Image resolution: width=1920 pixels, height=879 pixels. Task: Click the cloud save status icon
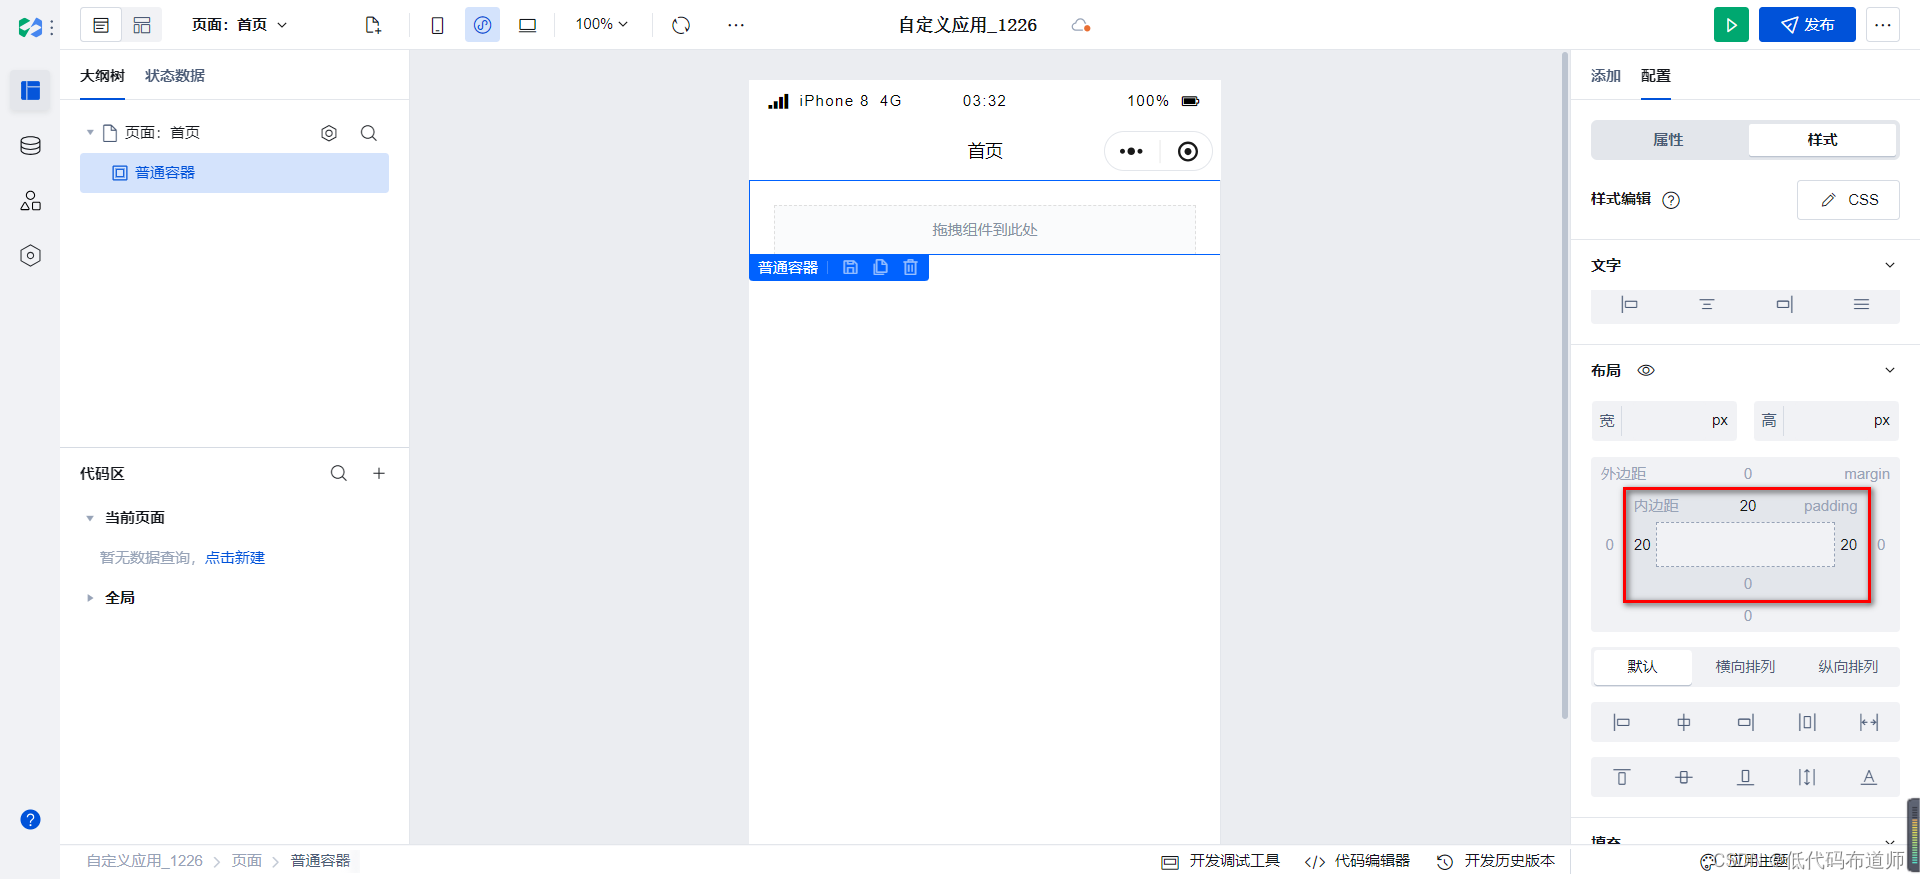pyautogui.click(x=1081, y=25)
